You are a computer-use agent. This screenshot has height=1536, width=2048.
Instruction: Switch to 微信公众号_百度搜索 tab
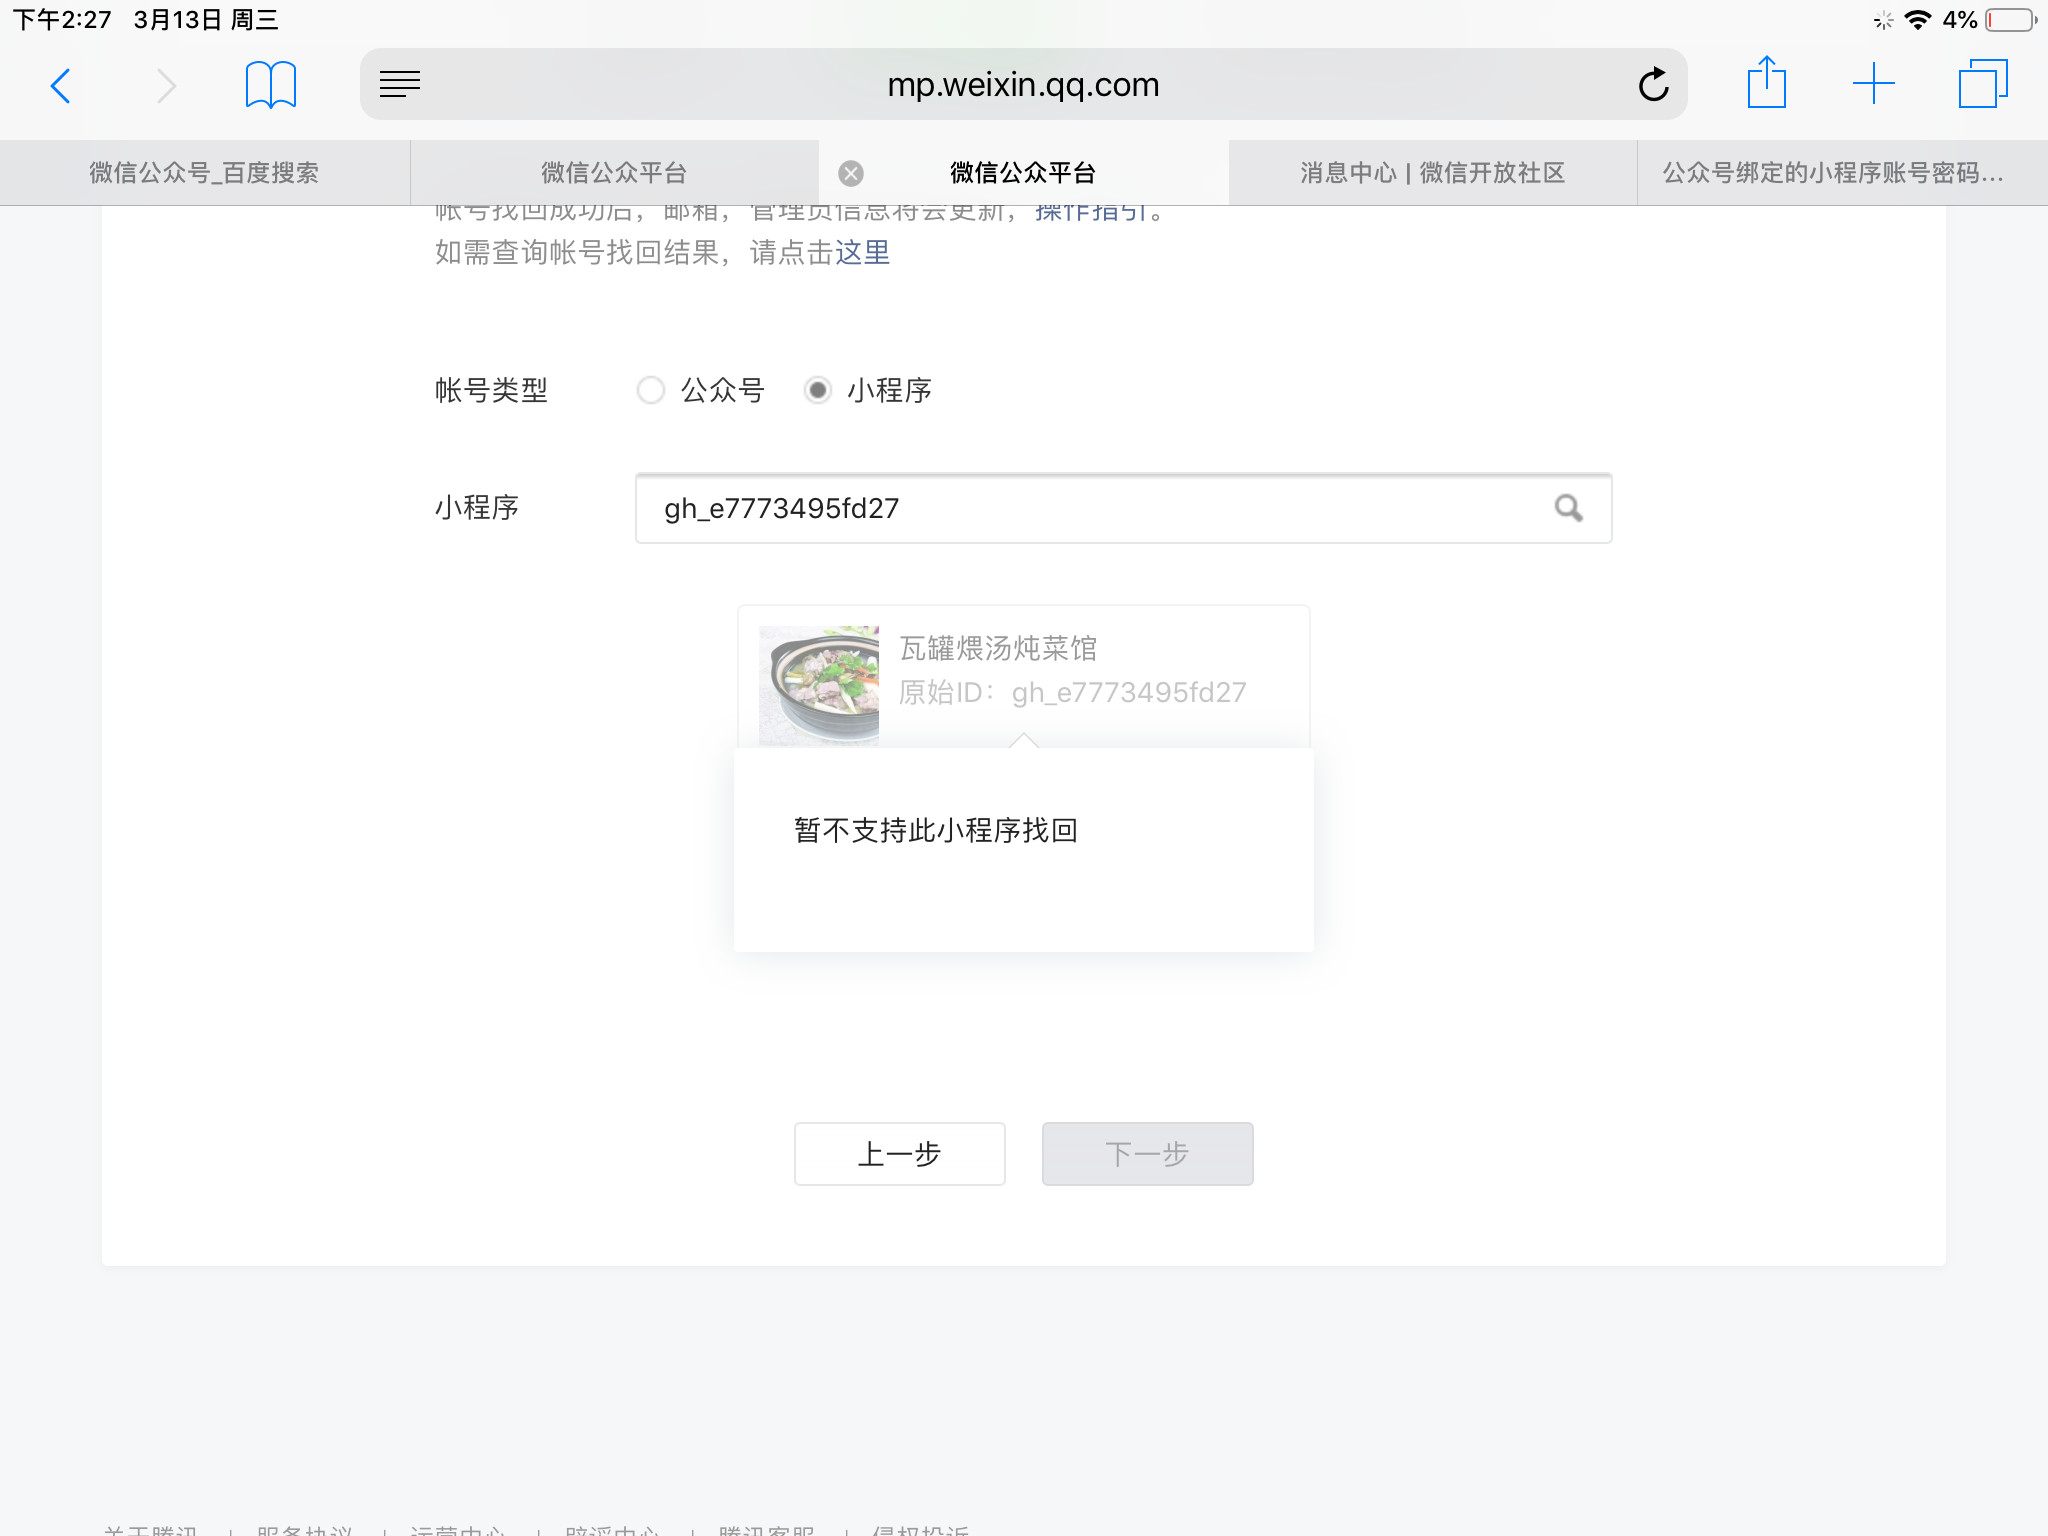coord(204,173)
